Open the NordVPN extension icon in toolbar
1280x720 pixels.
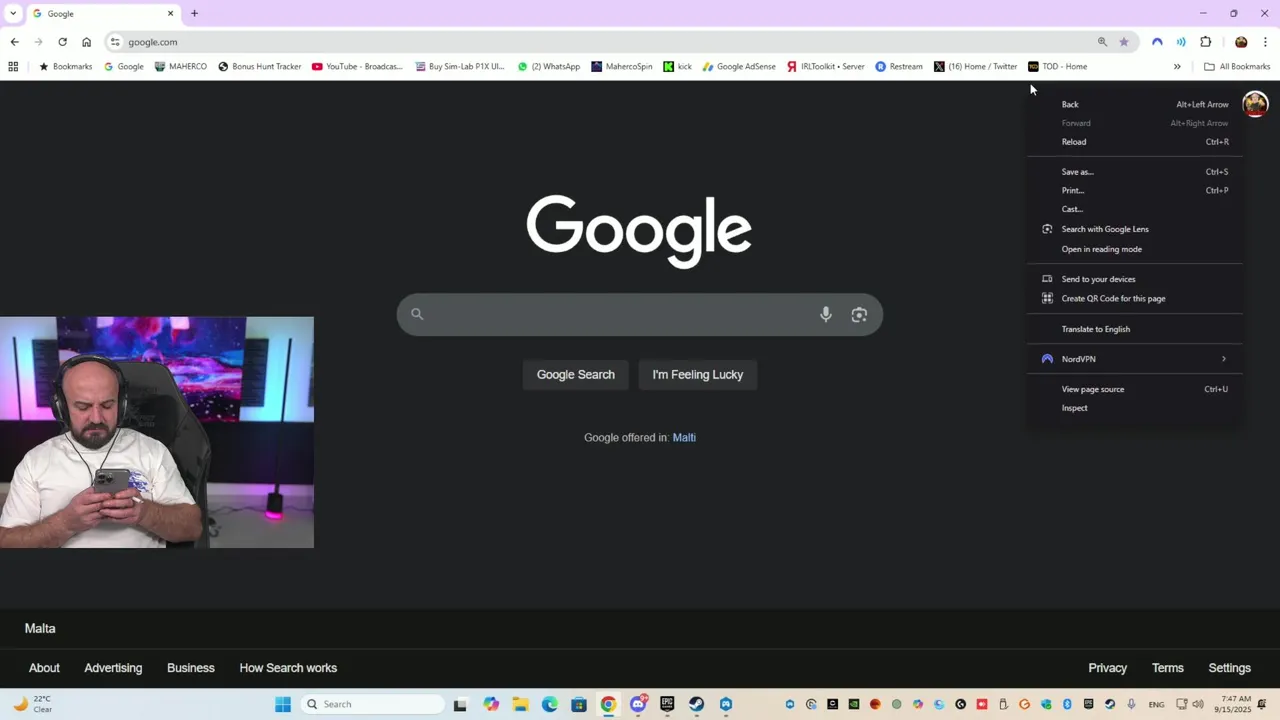pos(1157,42)
